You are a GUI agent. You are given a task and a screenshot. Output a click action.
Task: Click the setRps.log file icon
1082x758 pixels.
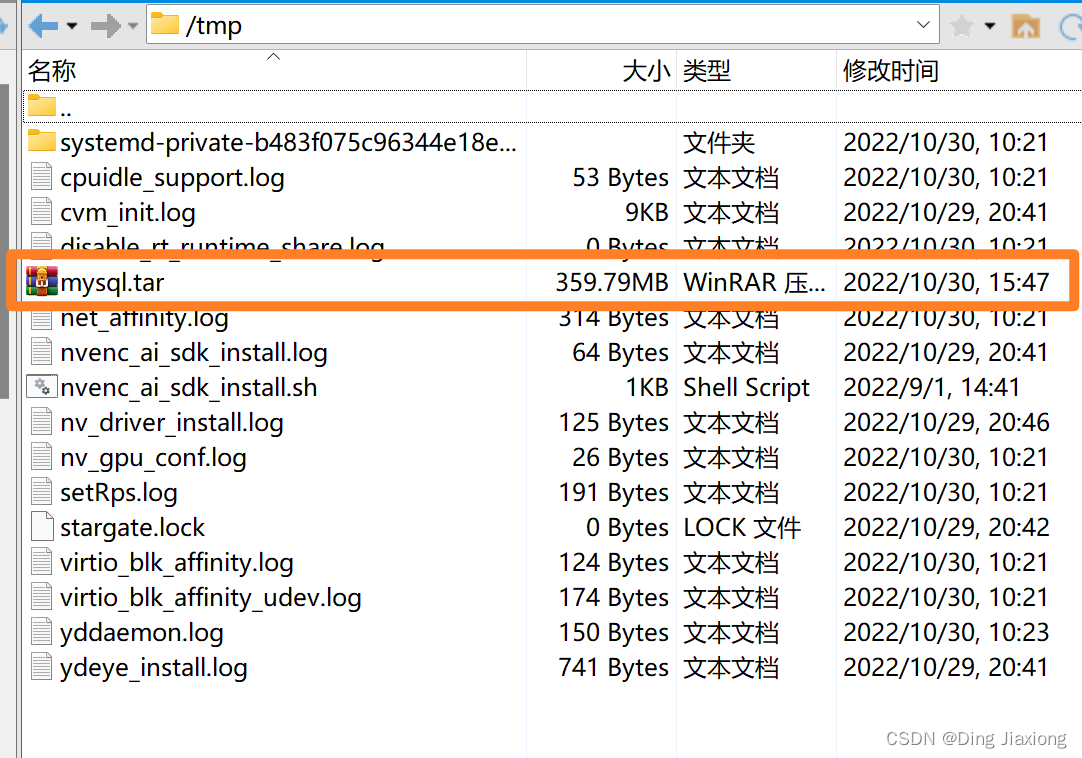tap(41, 492)
